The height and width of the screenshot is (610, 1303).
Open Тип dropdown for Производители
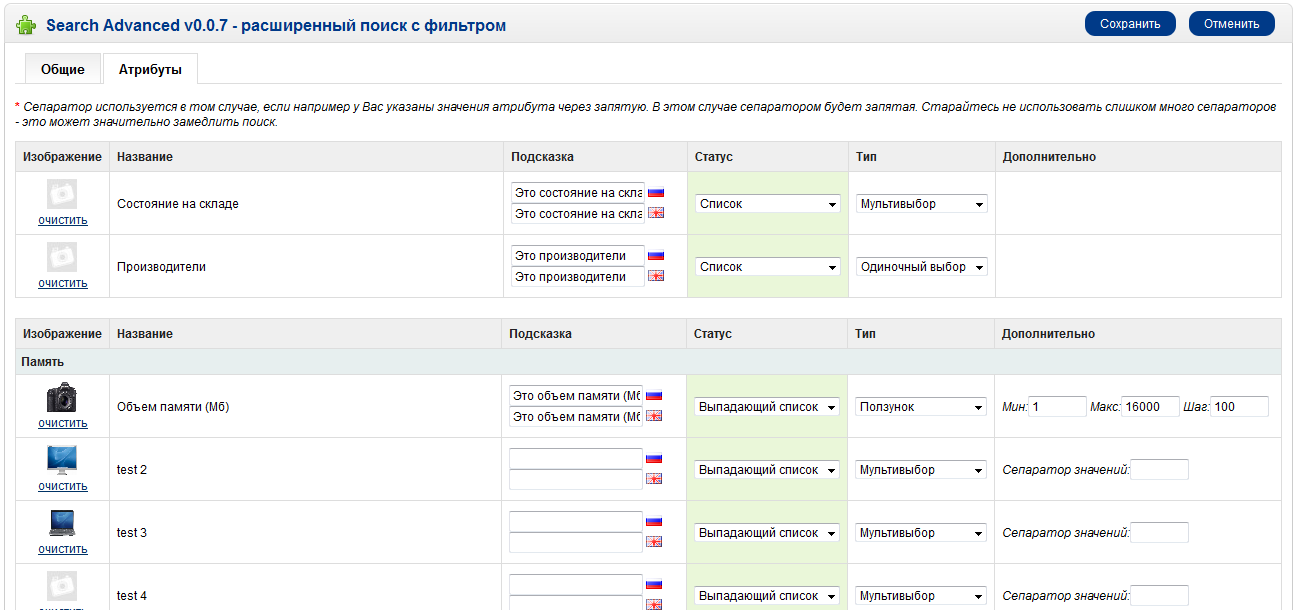921,267
